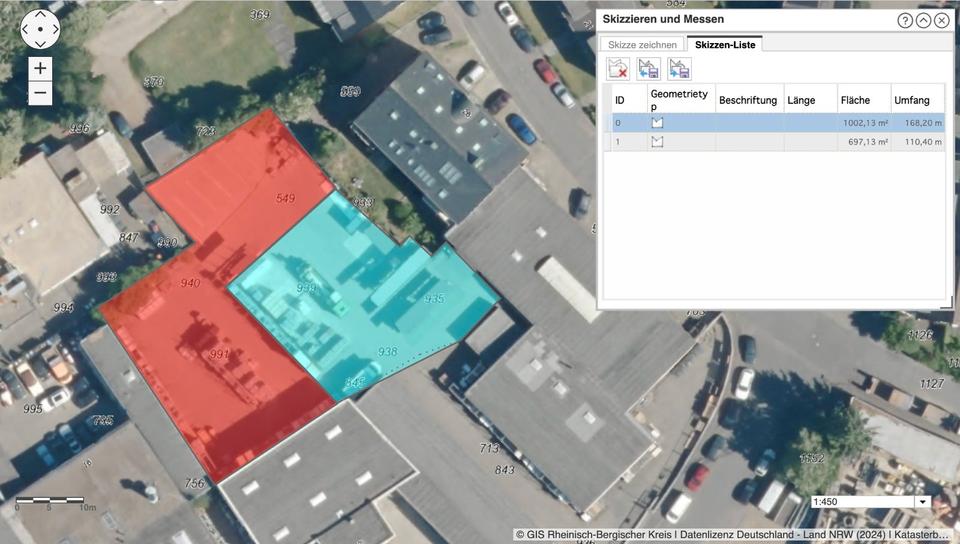
Task: Click inside the scale input field
Action: pos(860,502)
